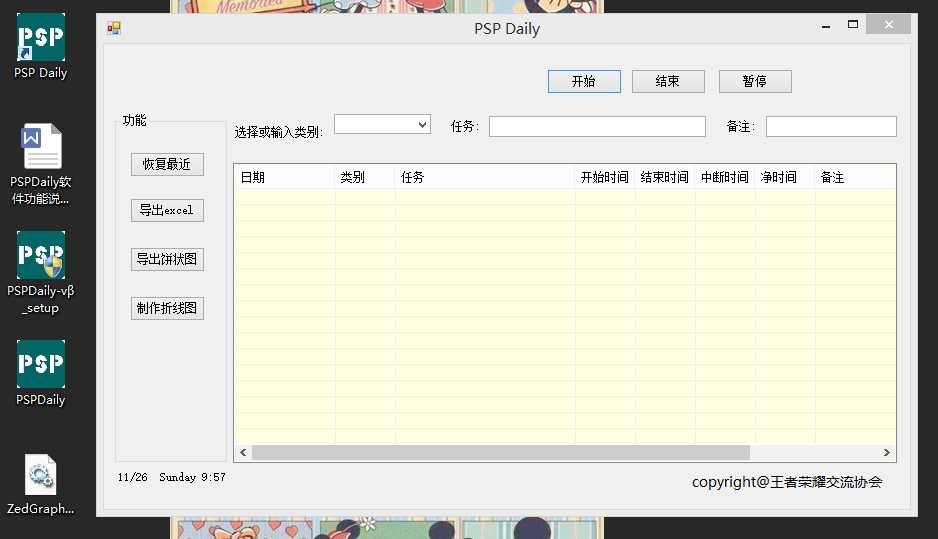Click the 任务 column header in table

tap(485, 177)
